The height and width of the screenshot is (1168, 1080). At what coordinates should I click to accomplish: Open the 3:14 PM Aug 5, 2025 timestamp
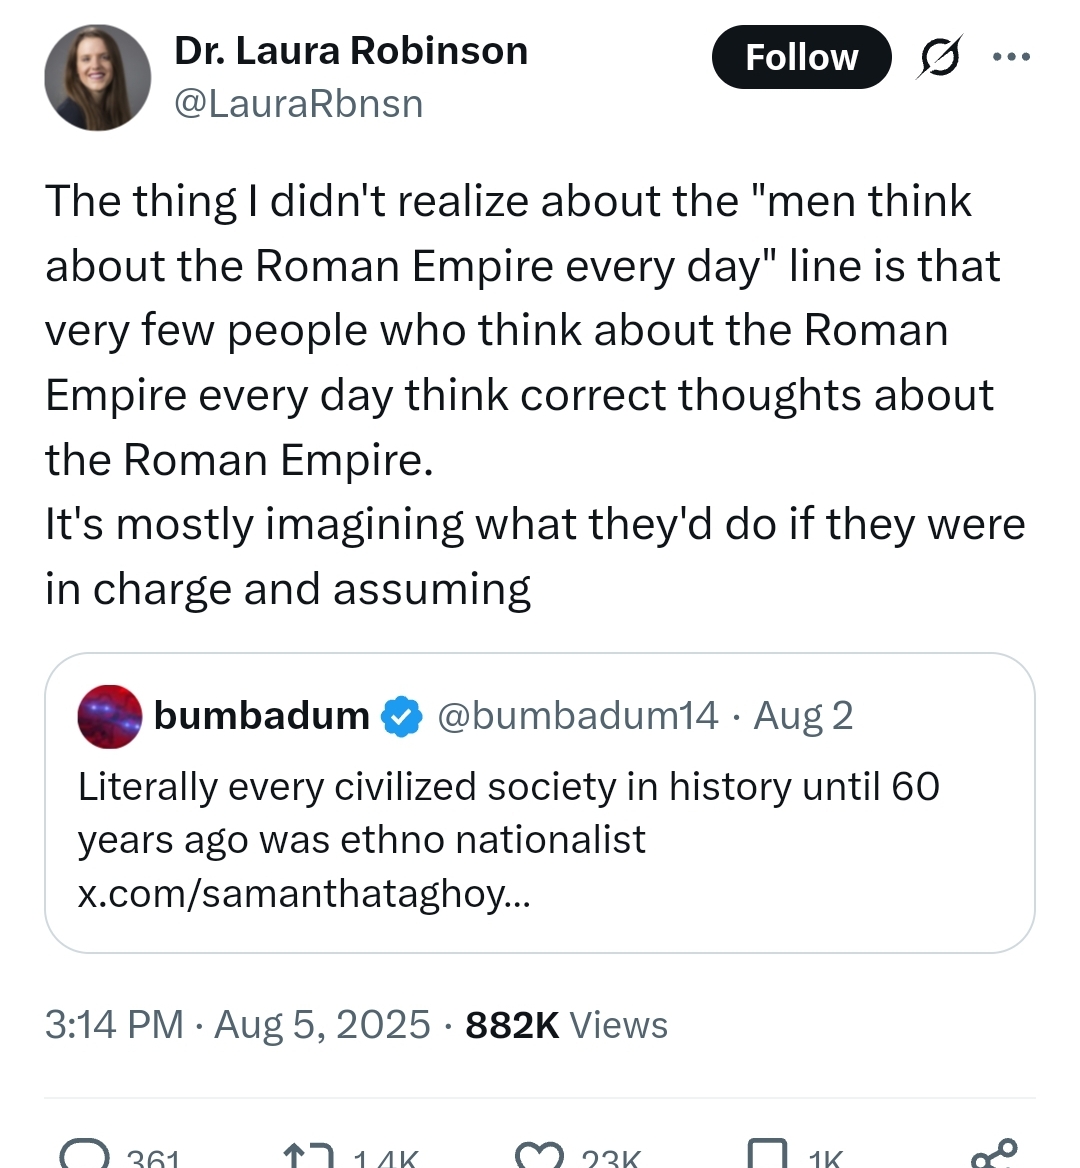coord(237,1025)
